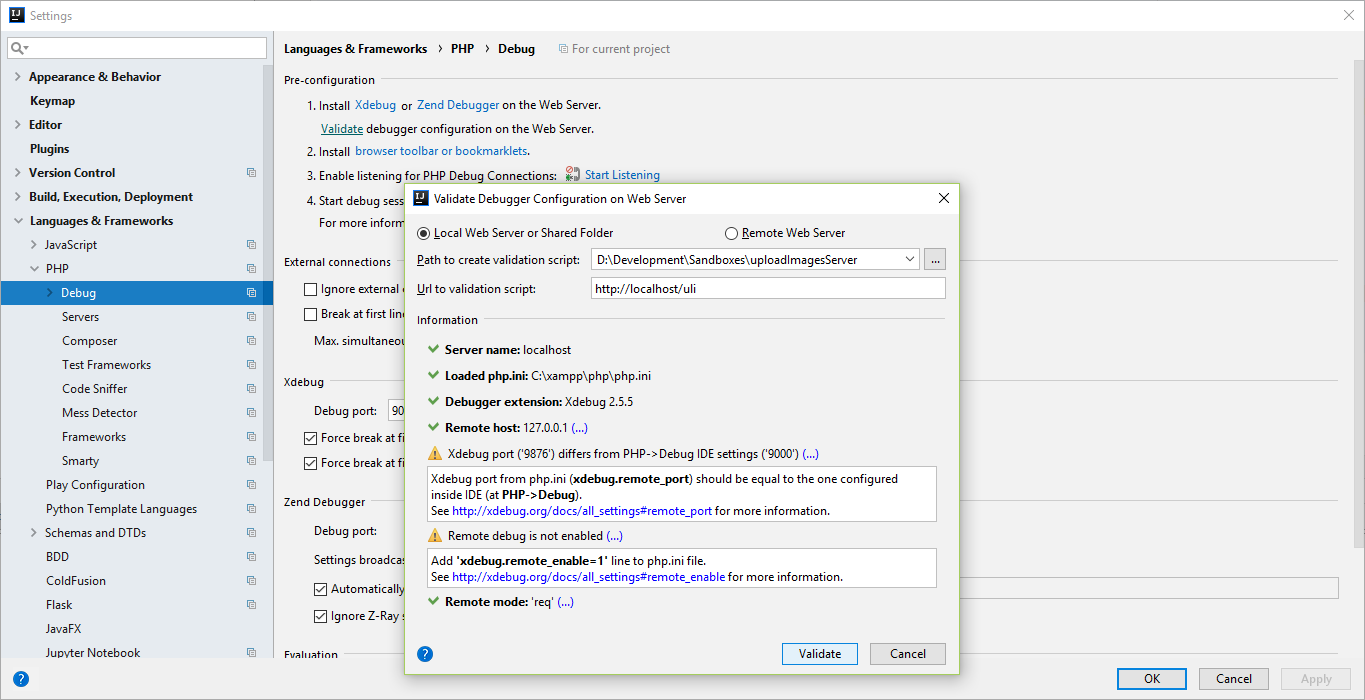1365x700 pixels.
Task: Select the Remote Web Server option
Action: coord(732,233)
